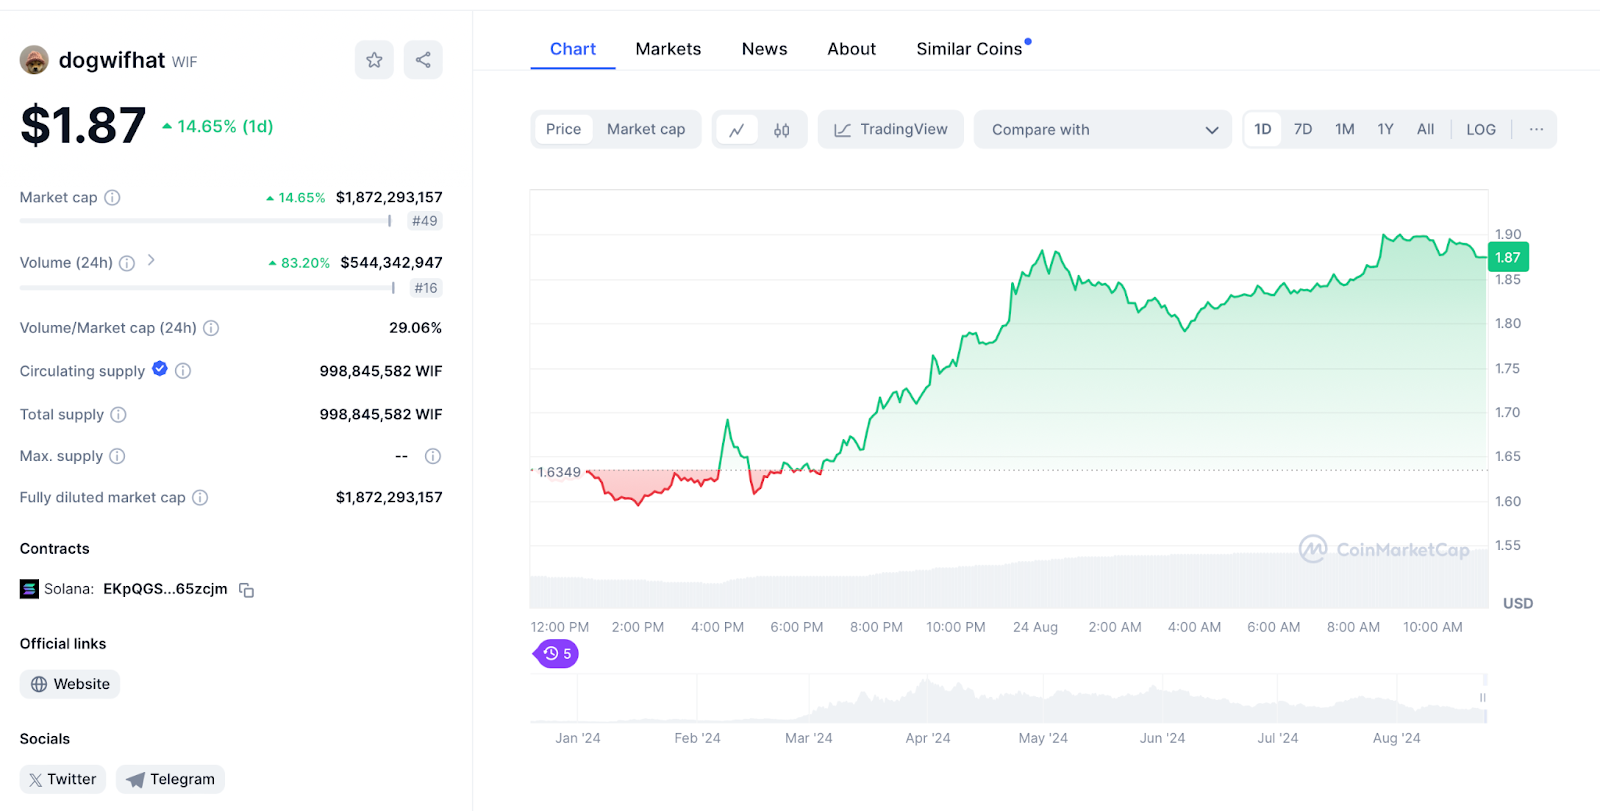Select the 1M time range

coord(1345,129)
